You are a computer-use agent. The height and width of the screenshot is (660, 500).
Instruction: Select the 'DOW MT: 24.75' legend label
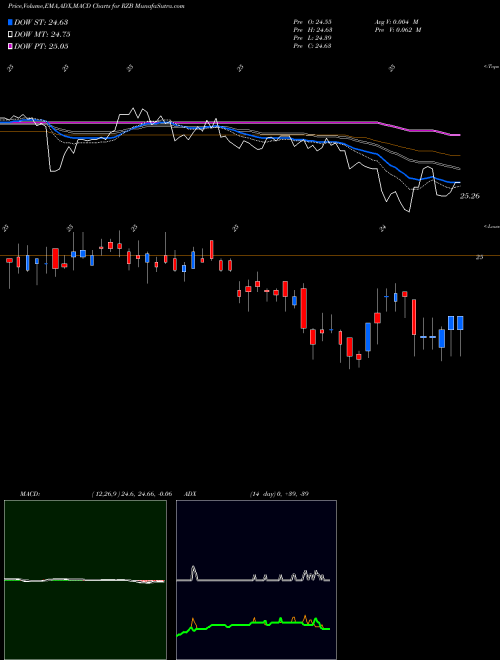click(x=42, y=35)
